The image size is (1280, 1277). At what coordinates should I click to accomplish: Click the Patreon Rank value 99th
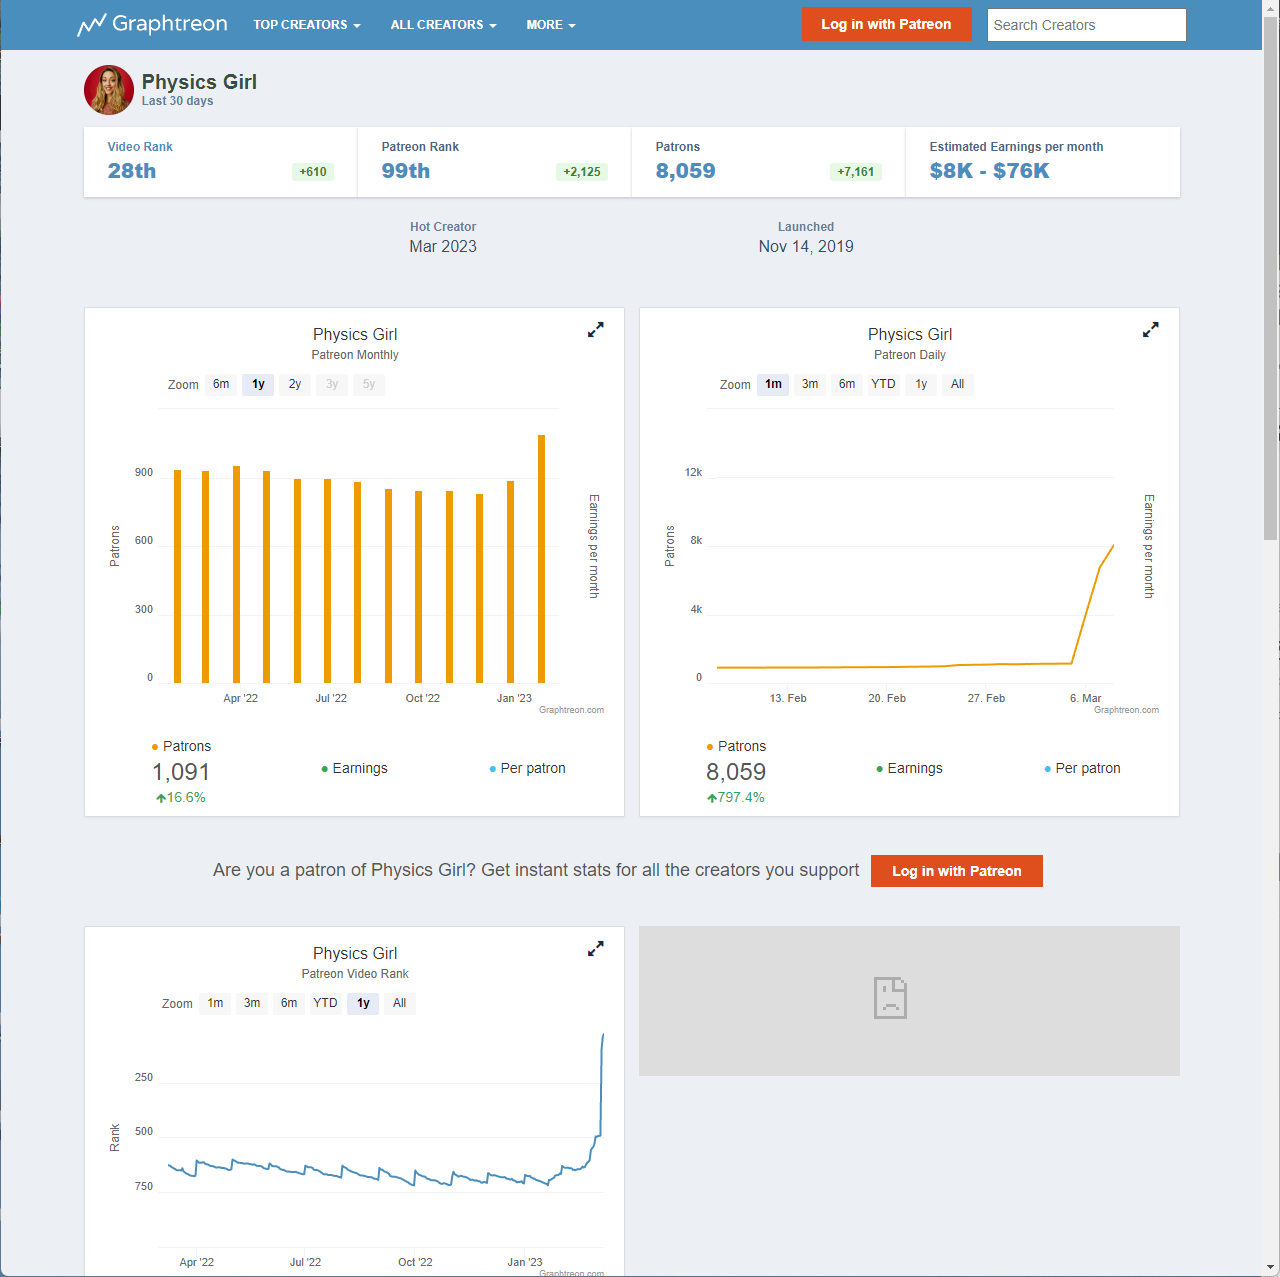click(406, 171)
